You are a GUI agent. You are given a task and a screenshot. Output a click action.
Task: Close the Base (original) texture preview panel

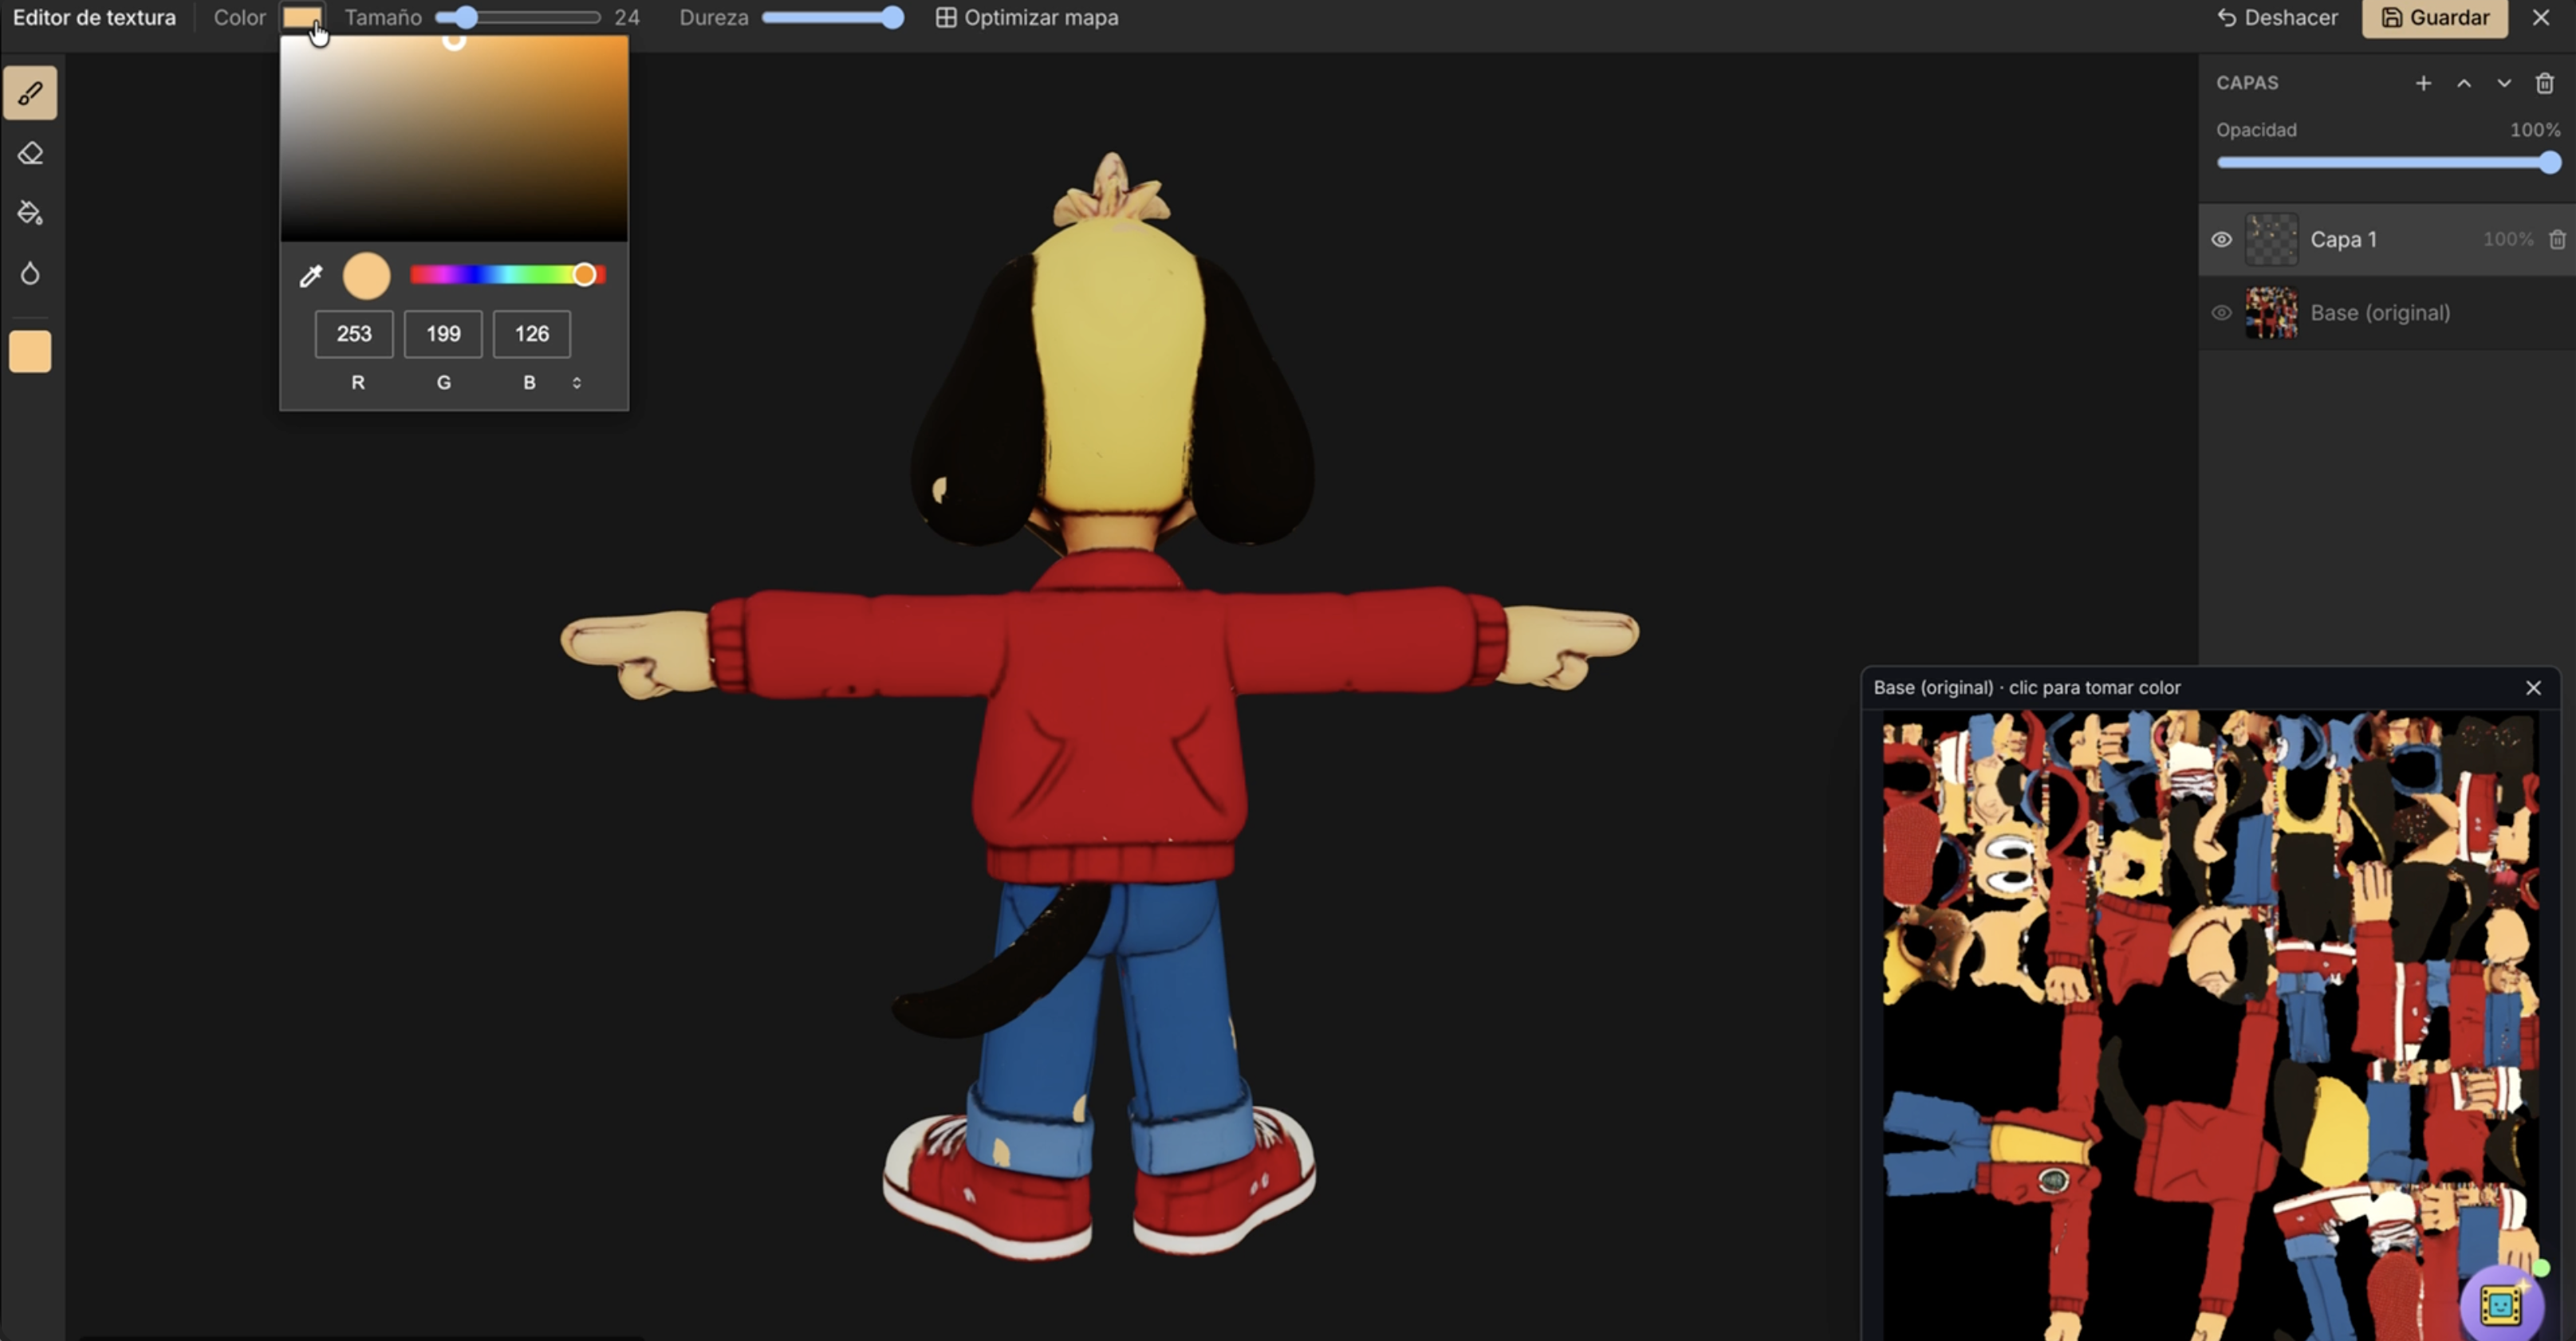(2533, 687)
